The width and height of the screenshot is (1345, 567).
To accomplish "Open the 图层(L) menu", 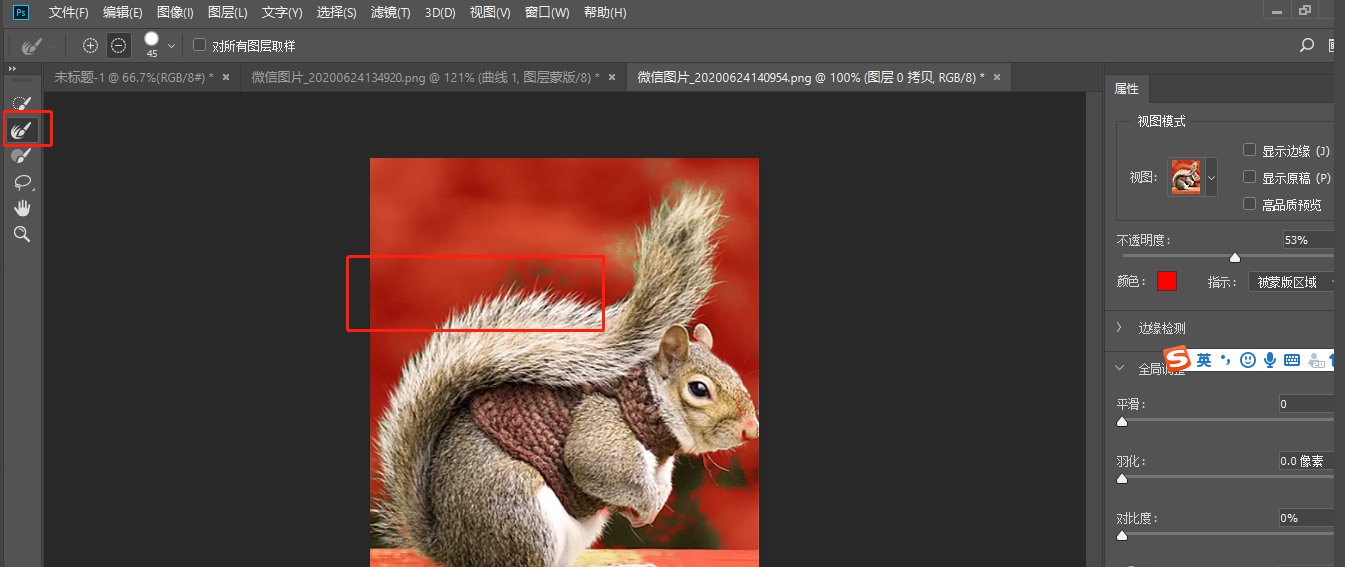I will coord(227,13).
